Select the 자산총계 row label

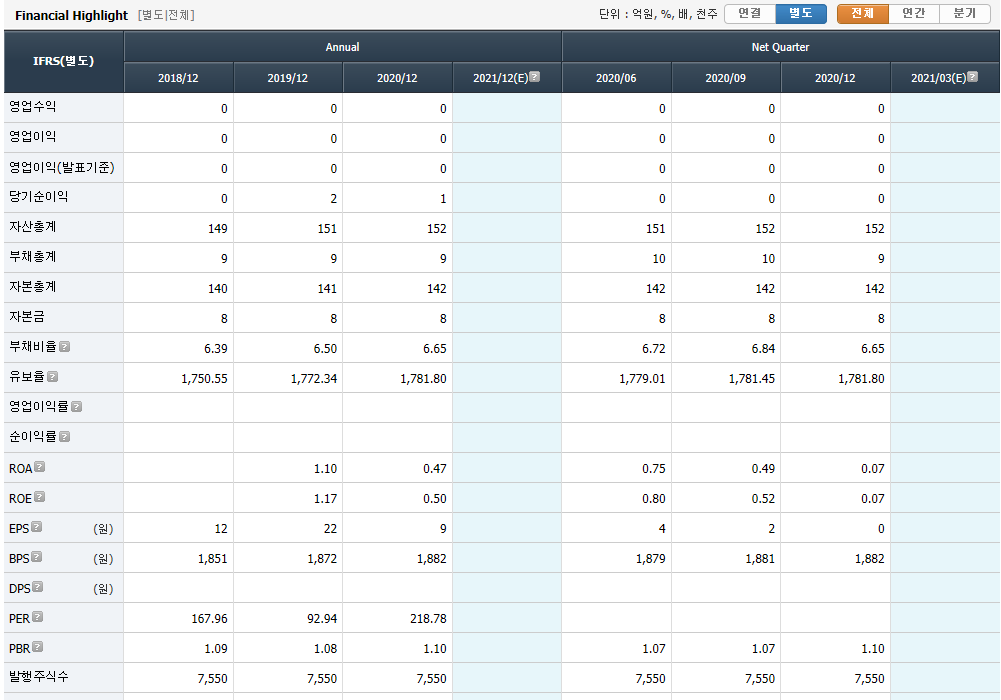click(33, 227)
